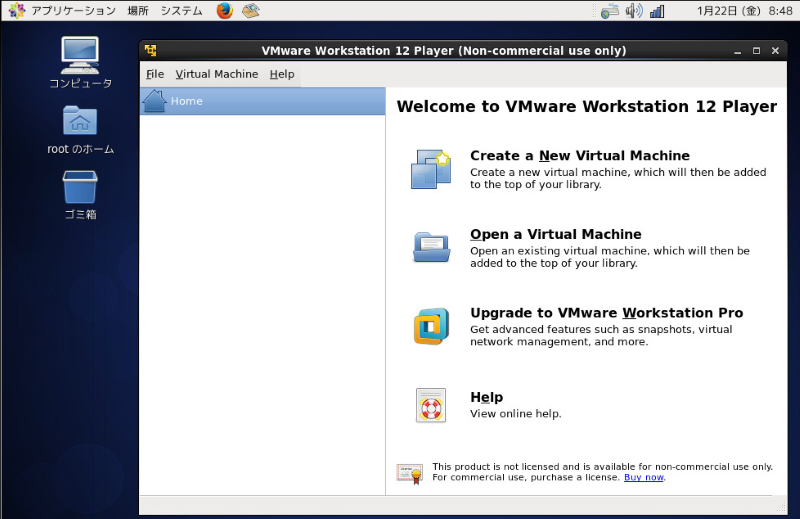The width and height of the screenshot is (800, 519).
Task: Click the VMware window title bar icon
Action: point(151,50)
